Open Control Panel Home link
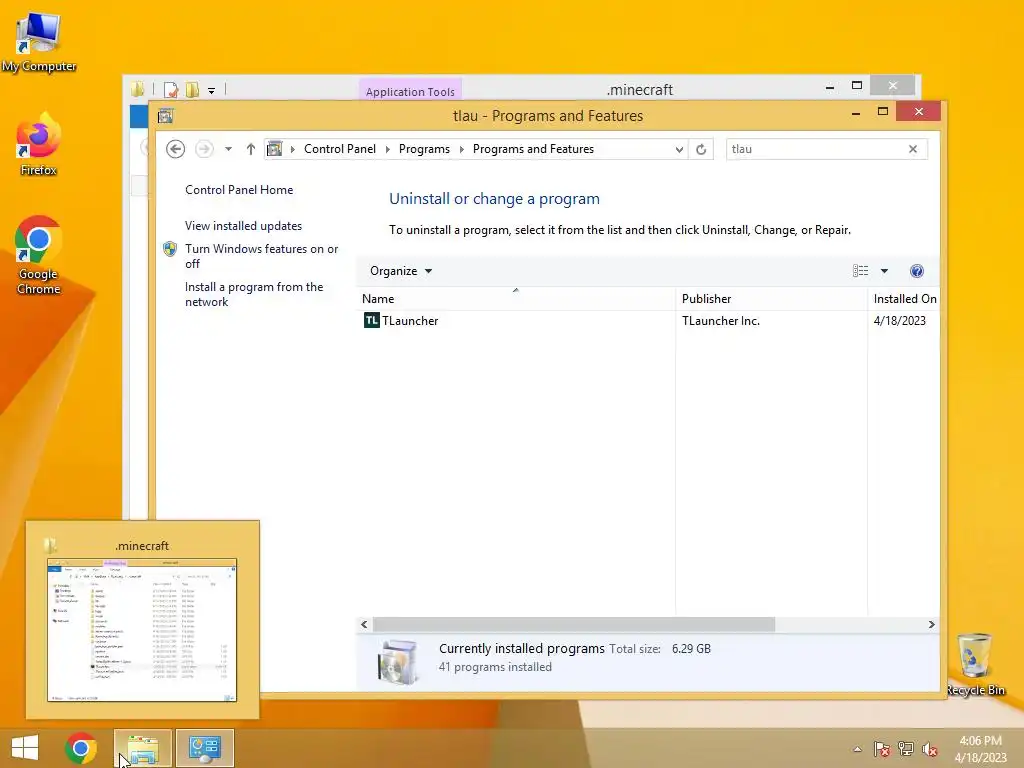 [x=239, y=189]
